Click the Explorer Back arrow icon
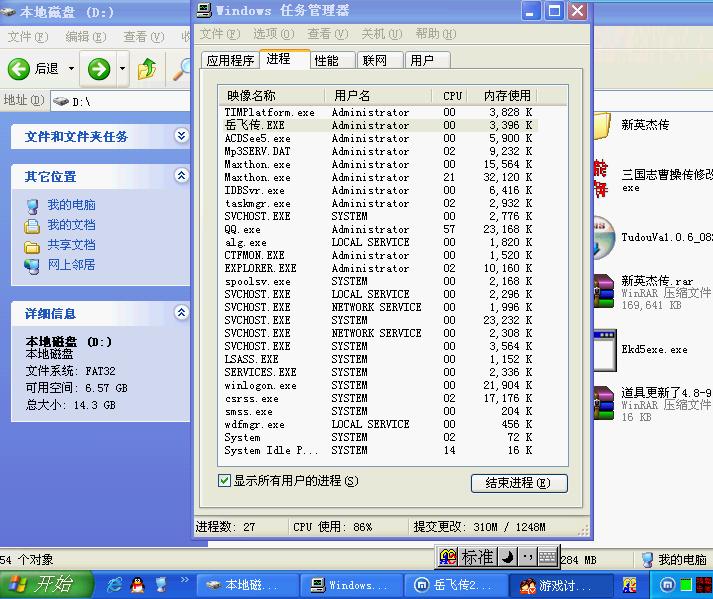The image size is (713, 599). click(19, 68)
